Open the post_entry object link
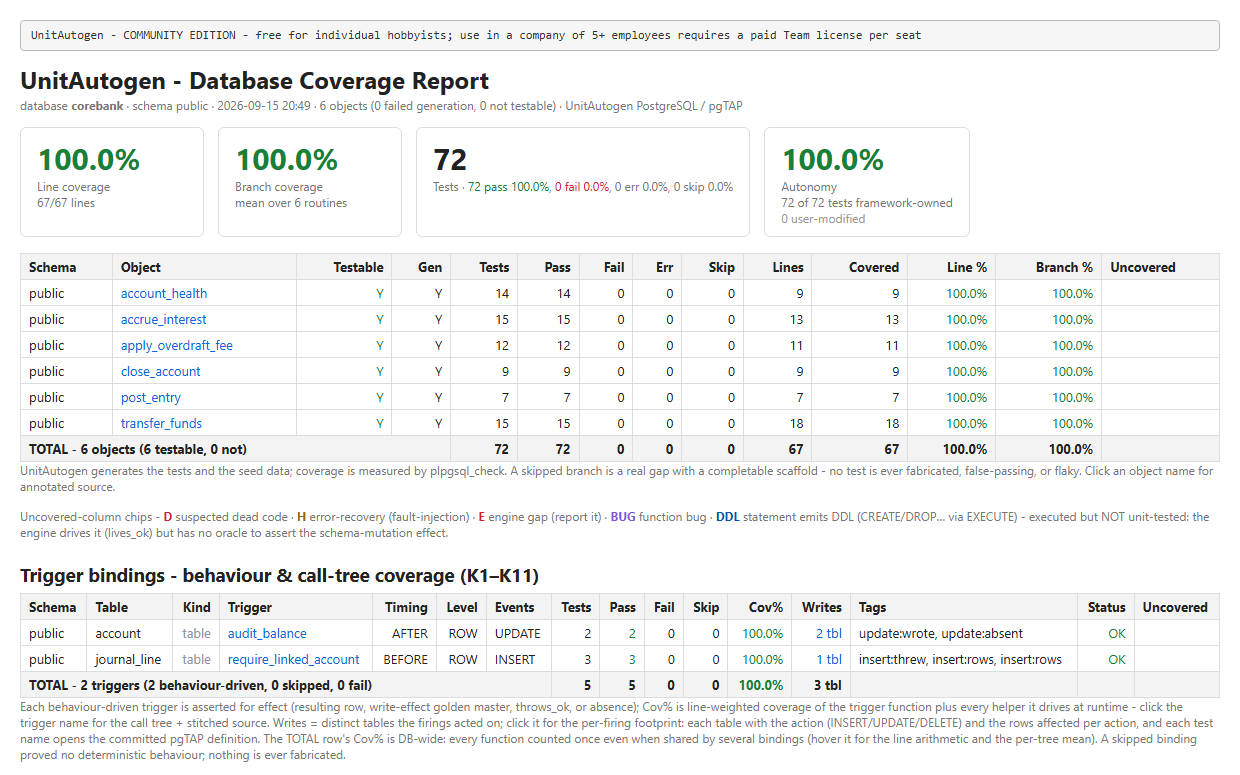This screenshot has width=1240, height=775. tap(151, 397)
